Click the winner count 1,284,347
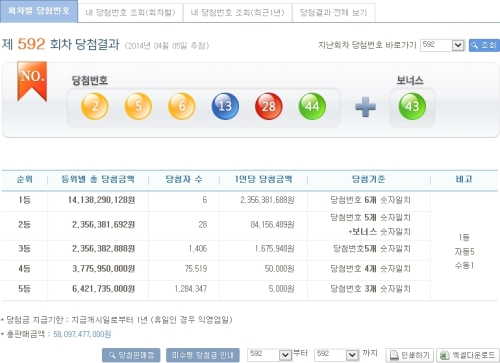The image size is (500, 363). tap(191, 289)
